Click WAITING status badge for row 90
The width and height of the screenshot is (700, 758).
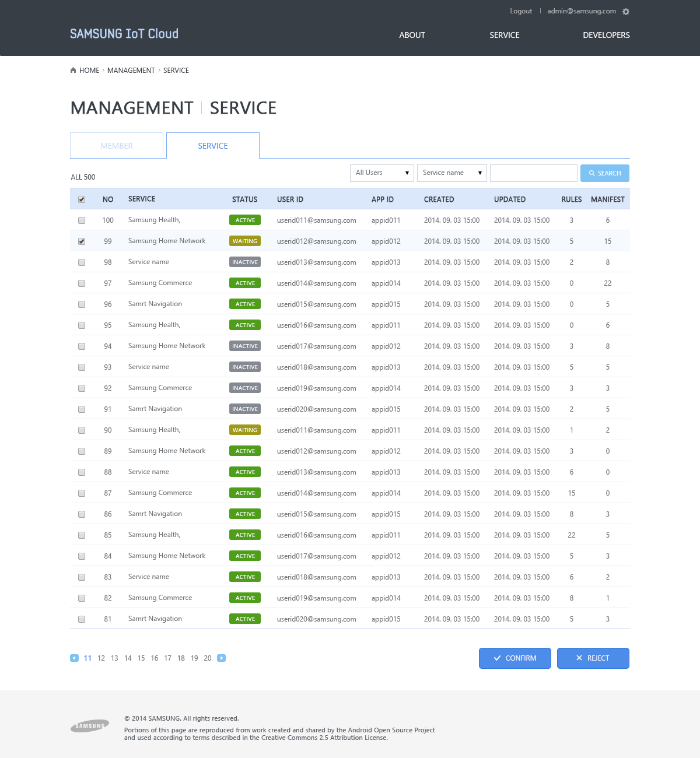245,430
